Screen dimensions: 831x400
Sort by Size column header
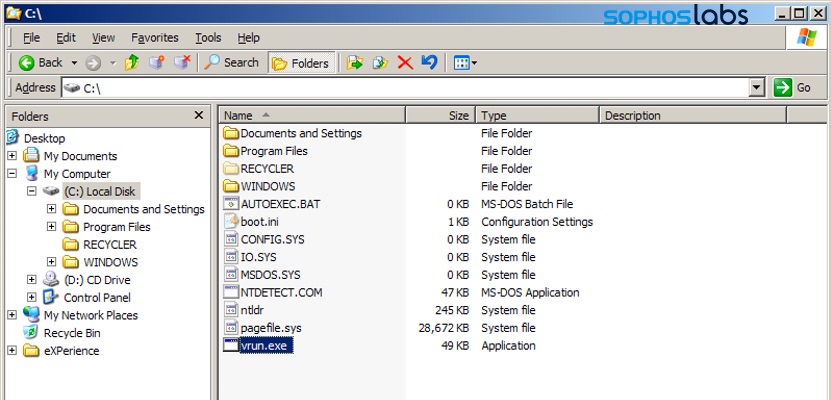pyautogui.click(x=440, y=115)
